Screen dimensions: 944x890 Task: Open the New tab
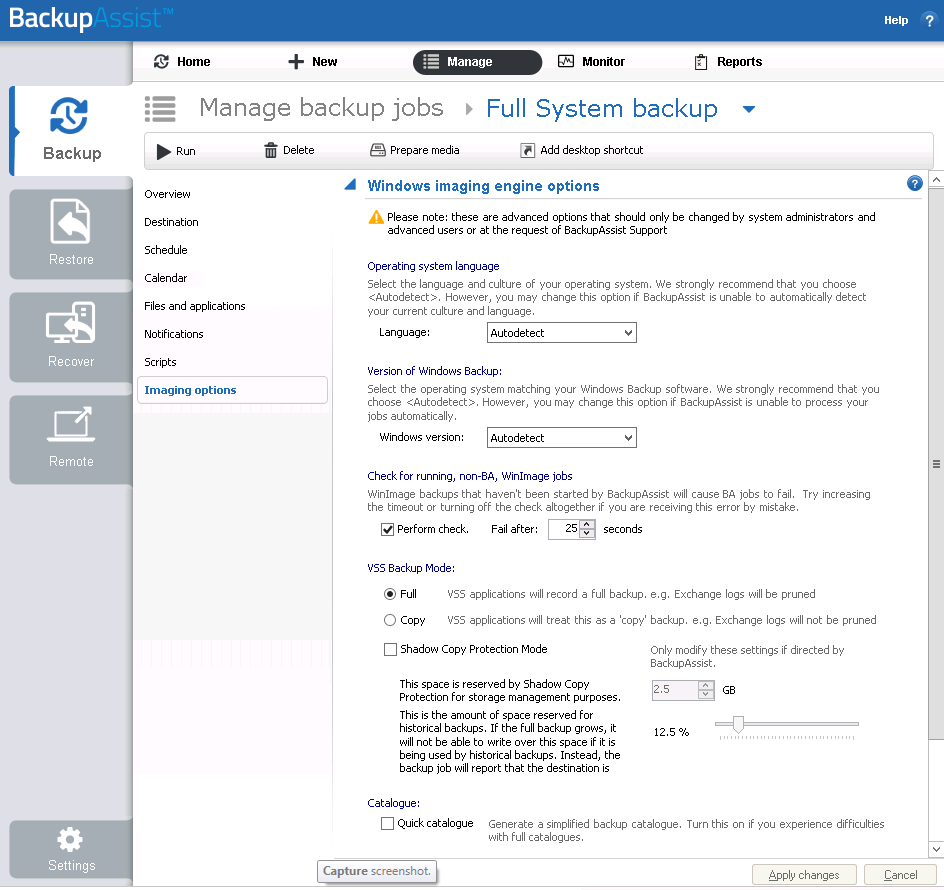coord(312,61)
